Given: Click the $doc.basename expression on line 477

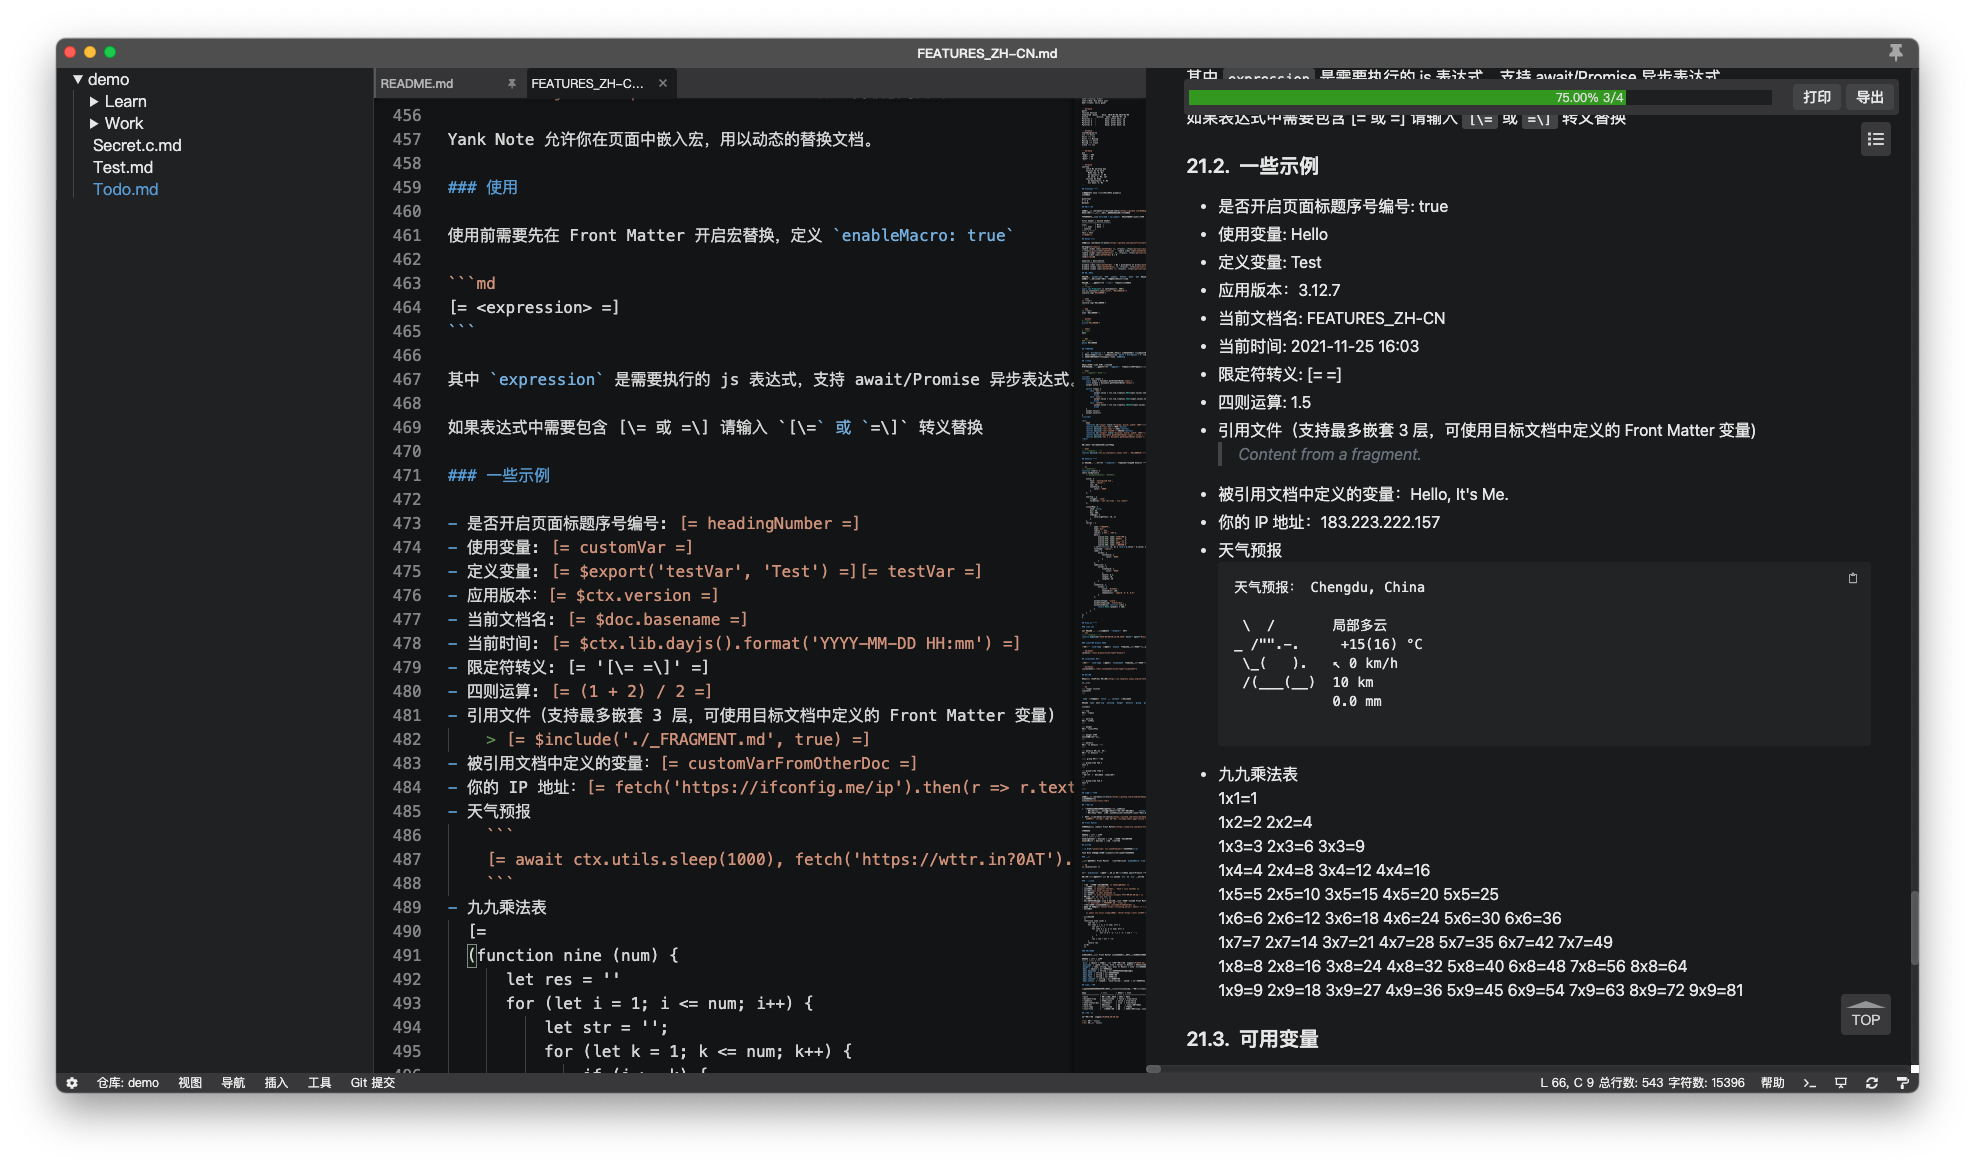Looking at the screenshot, I should 657,619.
